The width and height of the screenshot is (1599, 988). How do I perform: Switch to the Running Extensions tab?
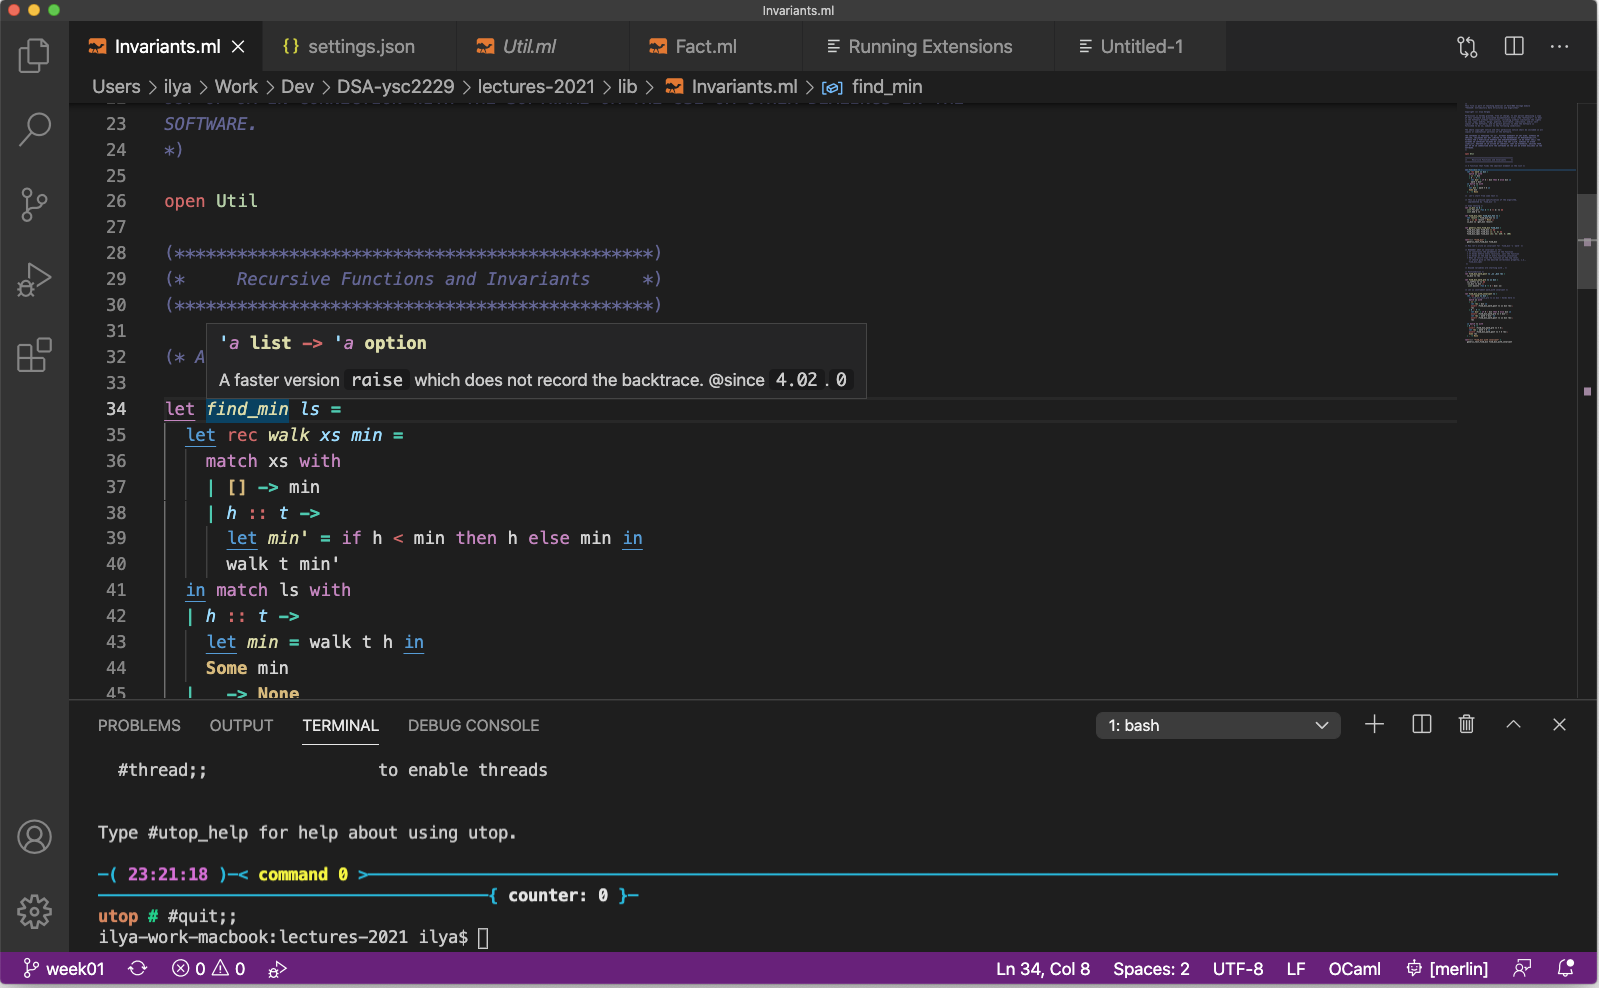[x=928, y=47]
